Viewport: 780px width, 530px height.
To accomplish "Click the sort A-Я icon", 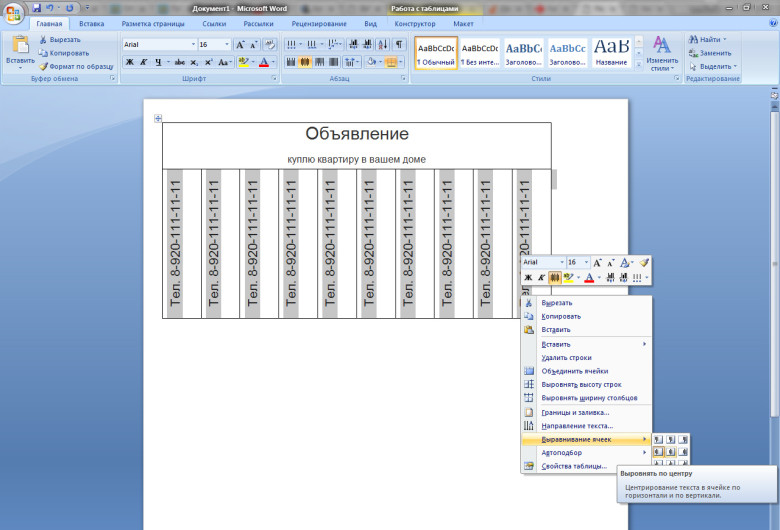I will point(383,45).
